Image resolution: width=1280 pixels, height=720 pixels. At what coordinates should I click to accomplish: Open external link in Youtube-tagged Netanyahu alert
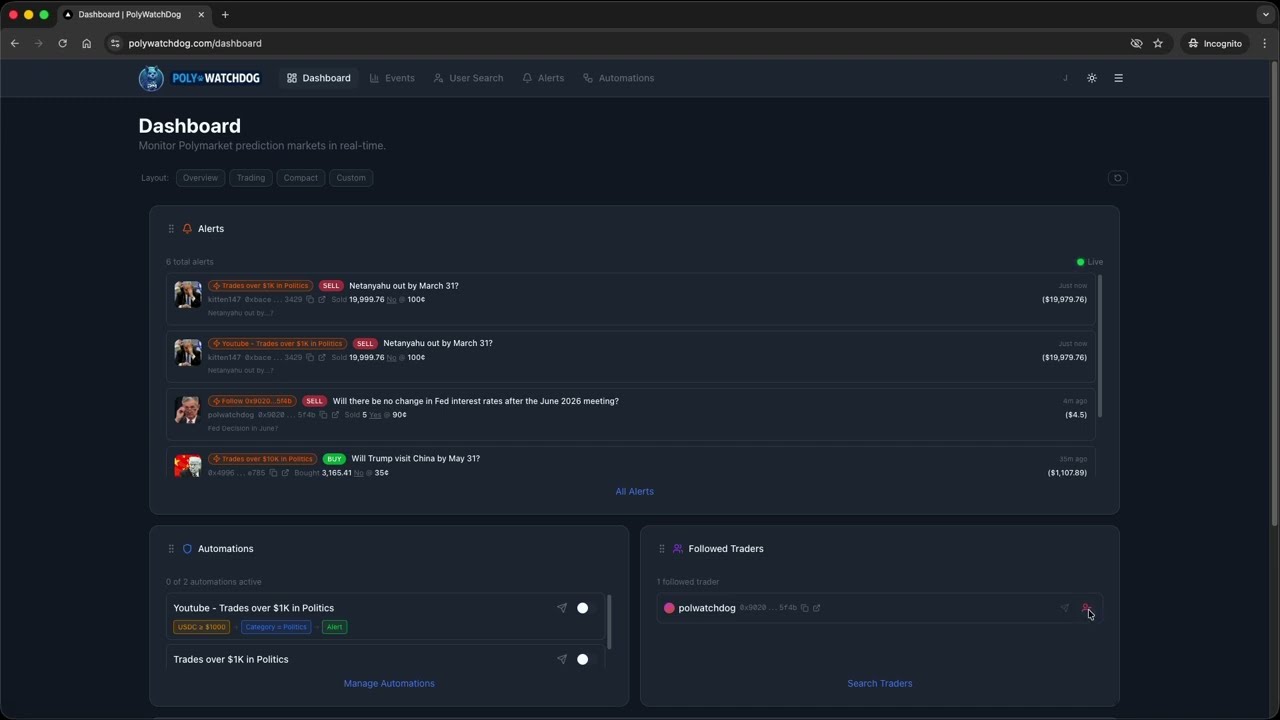(321, 357)
